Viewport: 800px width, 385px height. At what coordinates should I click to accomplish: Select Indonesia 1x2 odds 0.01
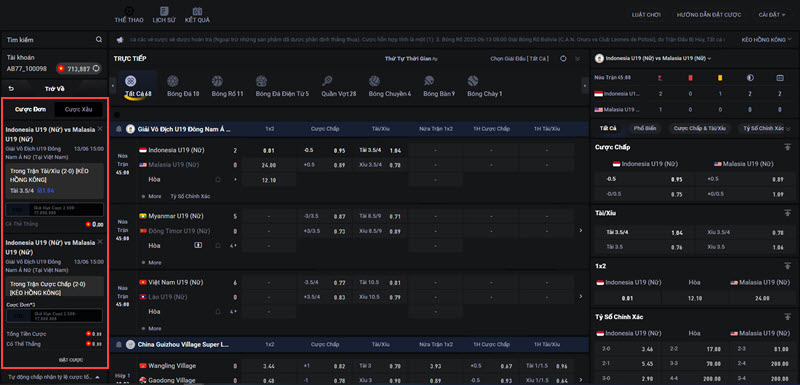point(269,150)
